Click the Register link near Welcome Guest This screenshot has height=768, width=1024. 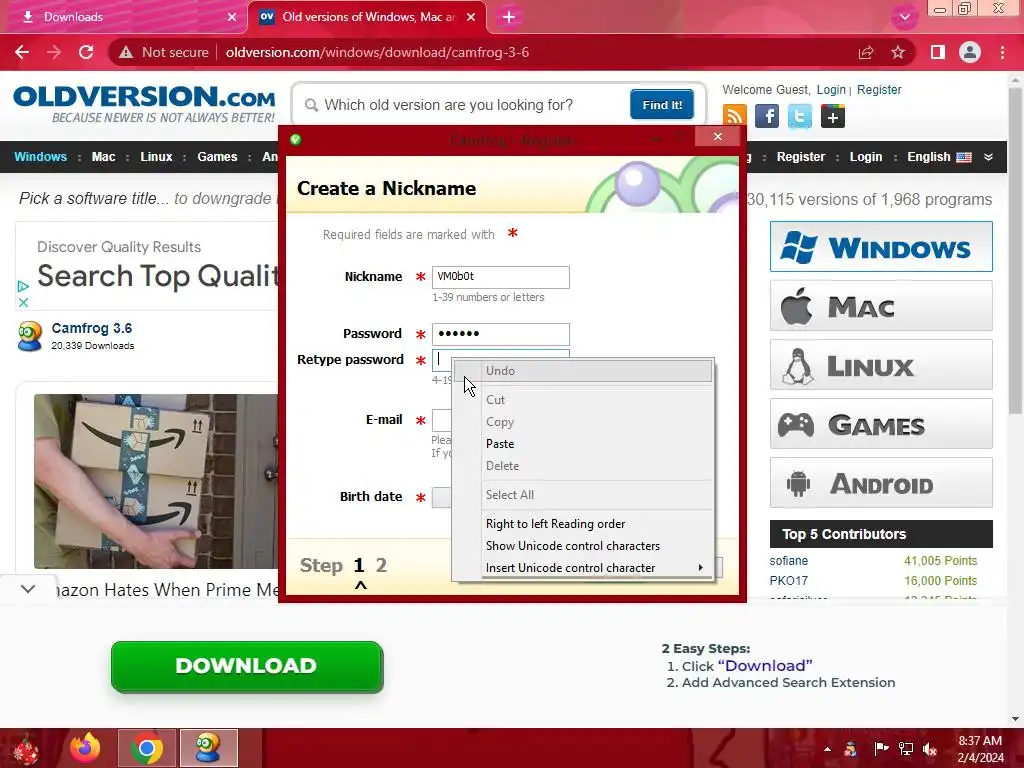[x=879, y=89]
